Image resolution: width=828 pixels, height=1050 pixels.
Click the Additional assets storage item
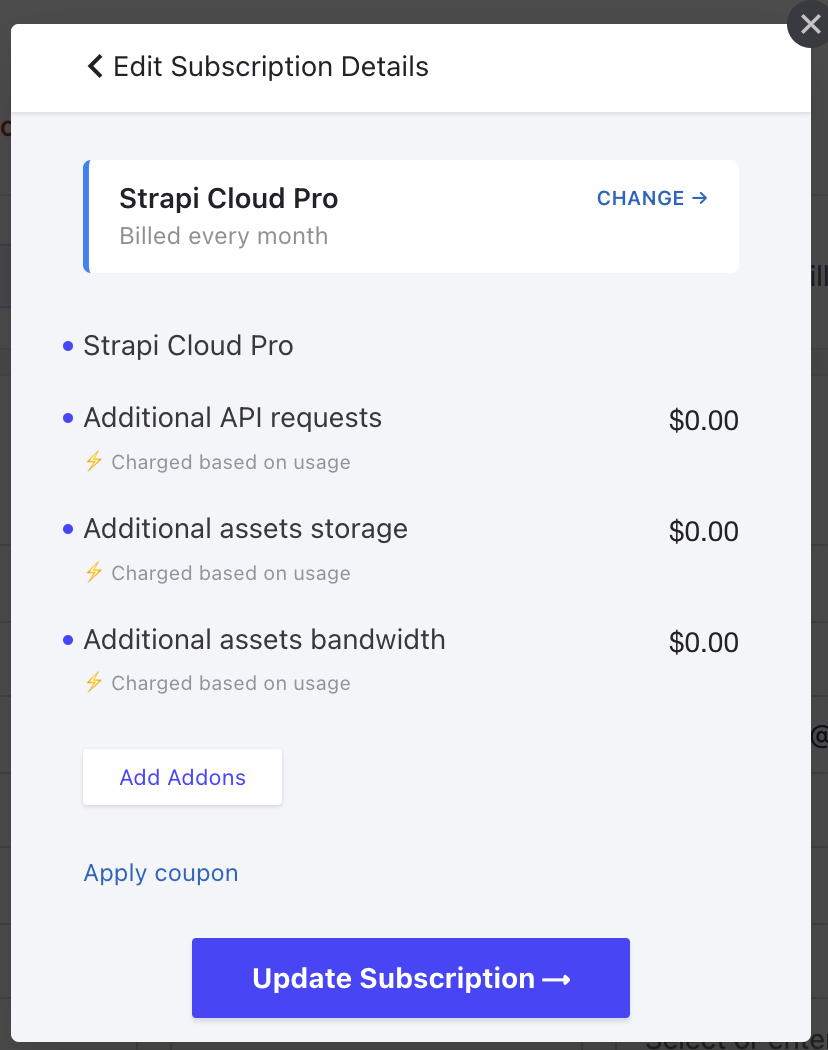point(245,529)
